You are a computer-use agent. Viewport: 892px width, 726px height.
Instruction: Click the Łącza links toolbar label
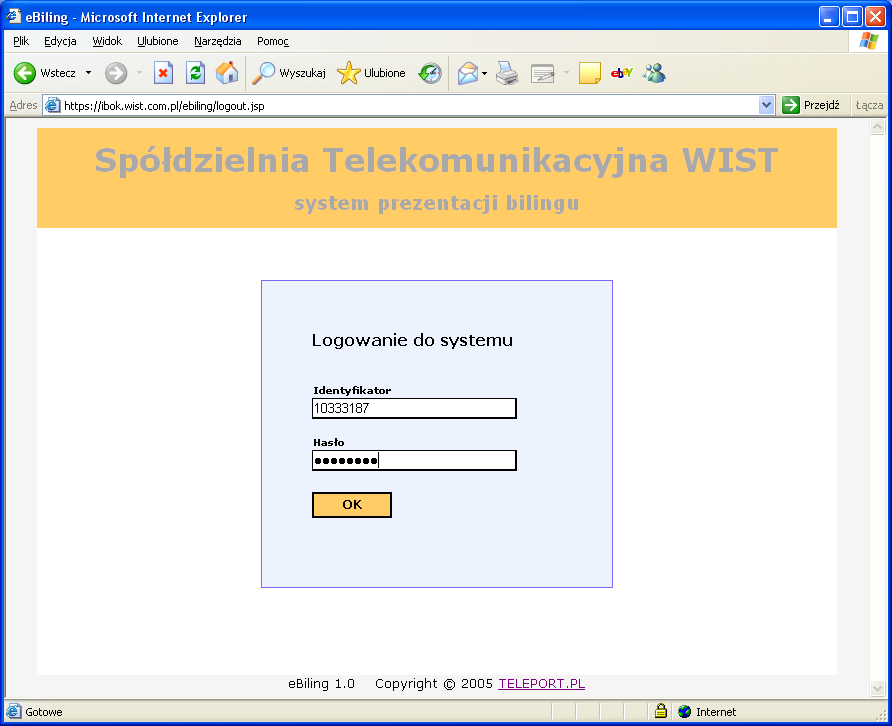tap(869, 105)
